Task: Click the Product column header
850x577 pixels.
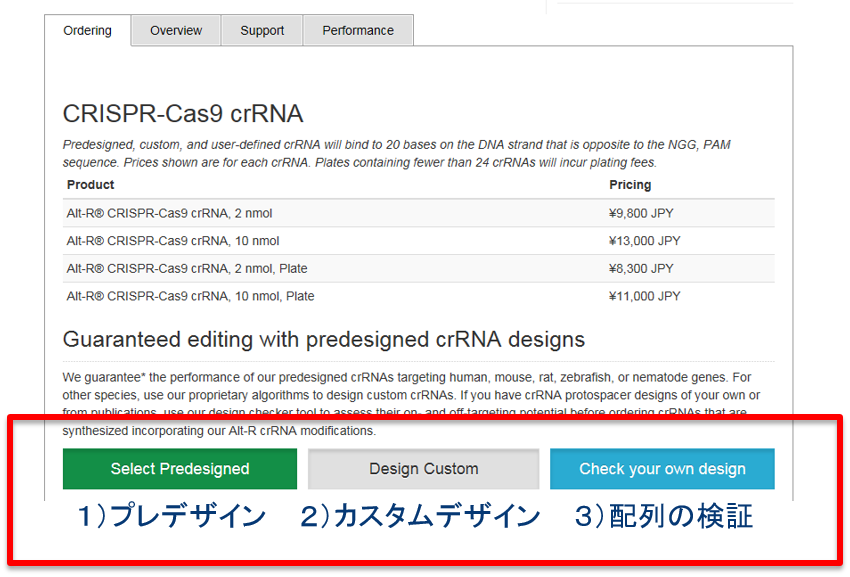Action: [x=91, y=185]
